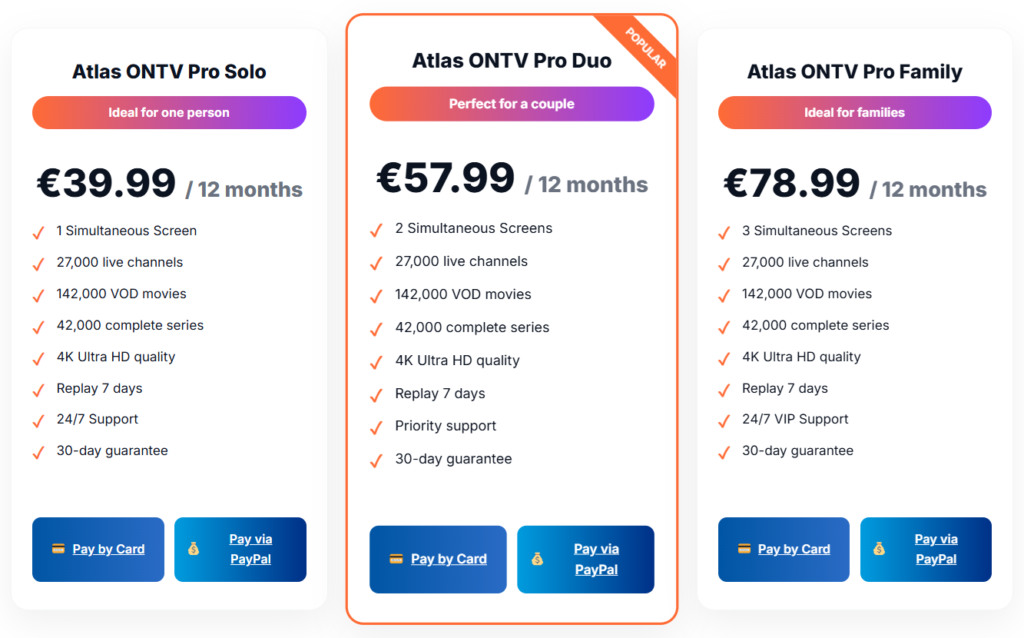Click checkmark beside 1 Simultaneous Screen
Viewport: 1024px width, 638px height.
[39, 232]
